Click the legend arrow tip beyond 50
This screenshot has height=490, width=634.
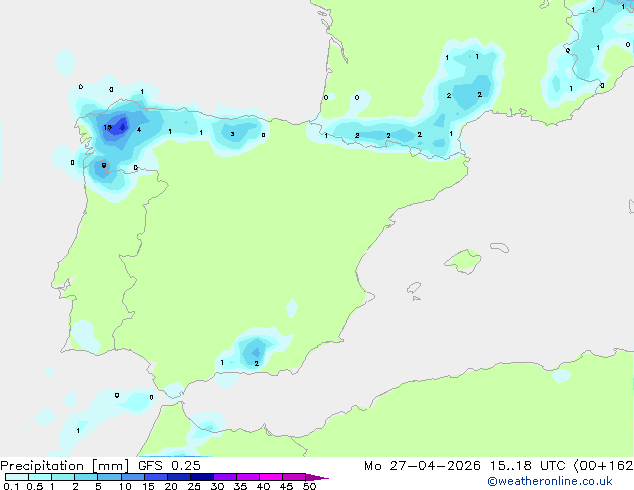click(317, 477)
